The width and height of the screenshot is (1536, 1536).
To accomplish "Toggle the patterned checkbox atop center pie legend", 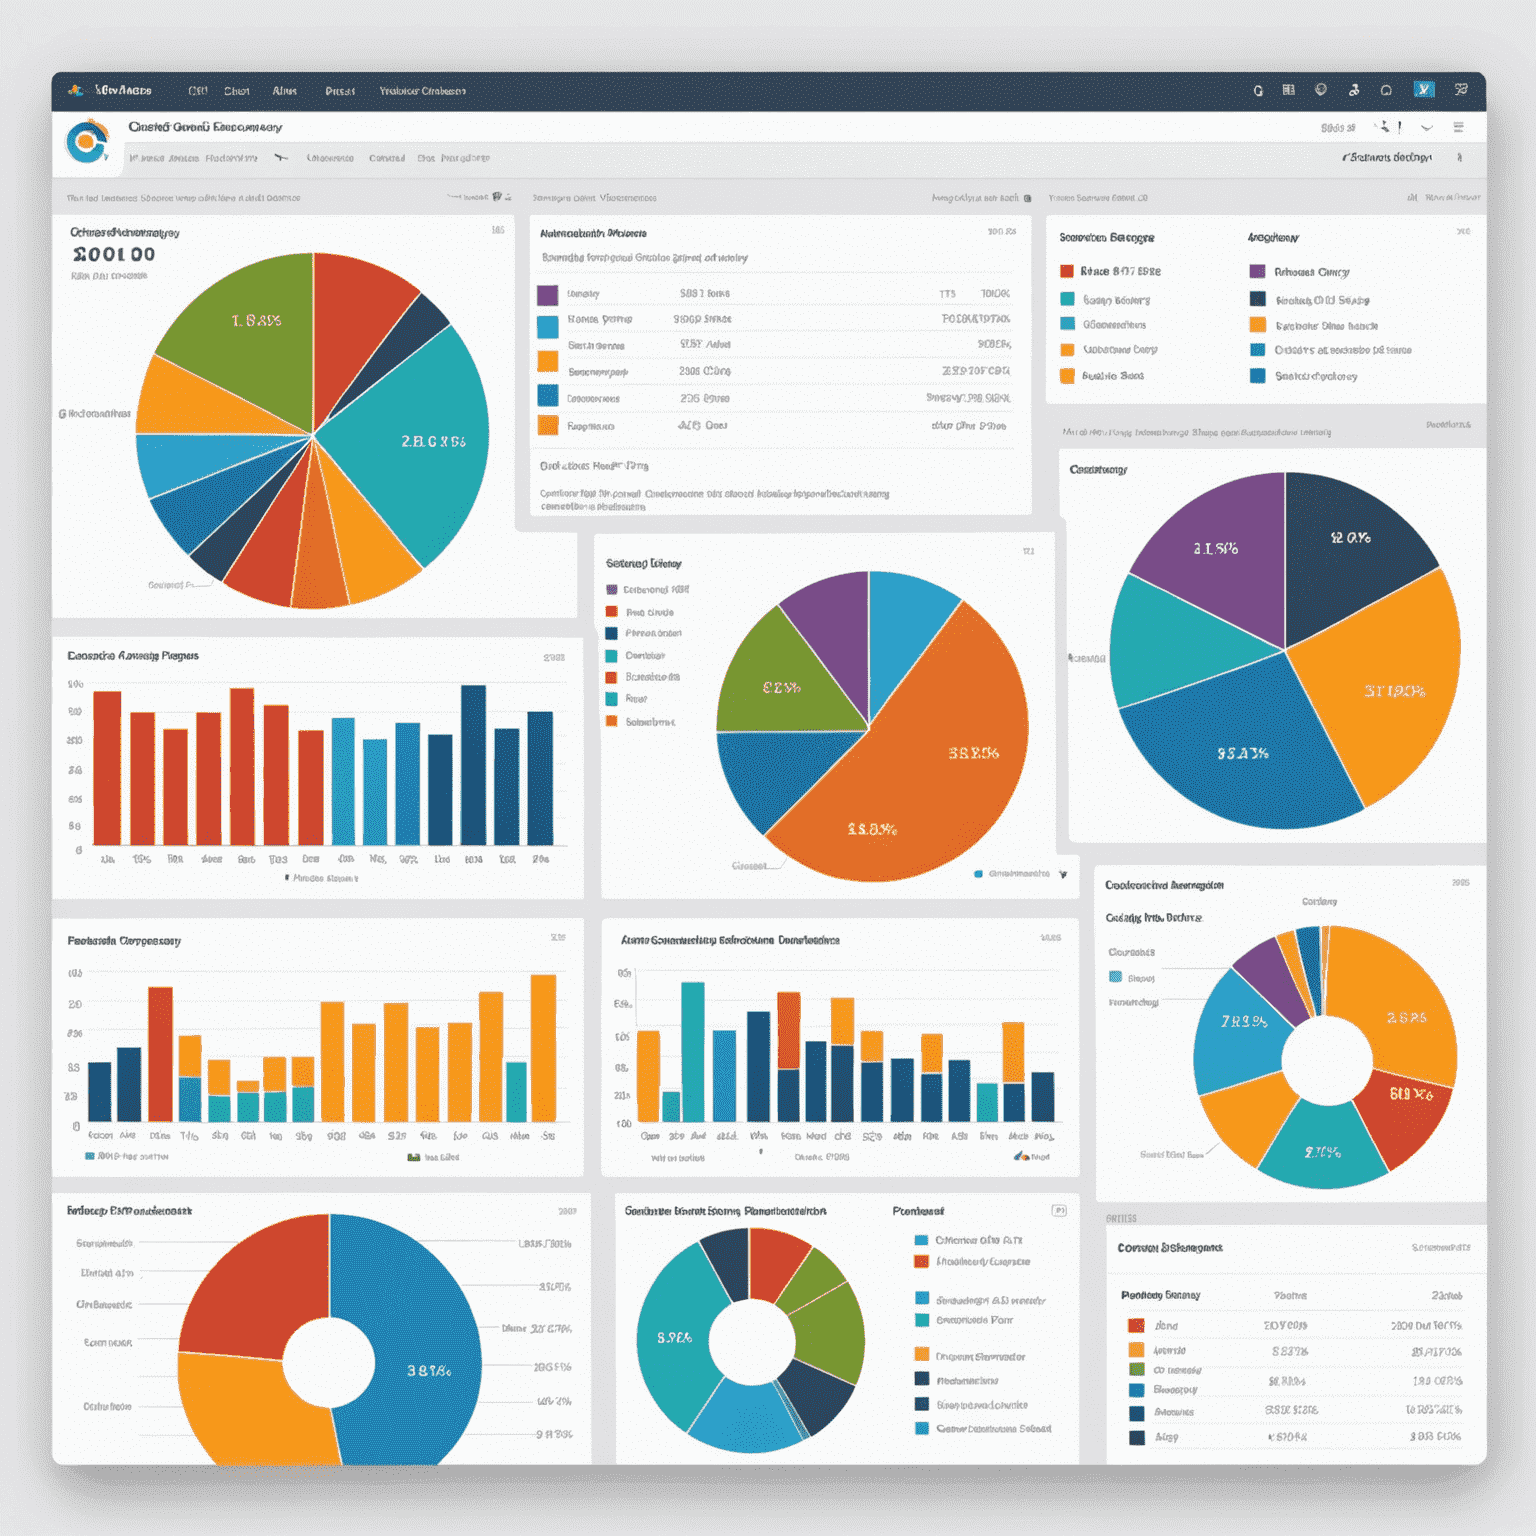I will point(612,590).
